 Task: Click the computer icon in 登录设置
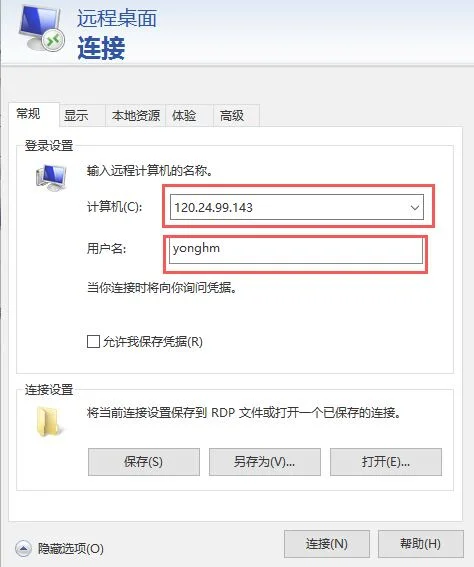51,178
